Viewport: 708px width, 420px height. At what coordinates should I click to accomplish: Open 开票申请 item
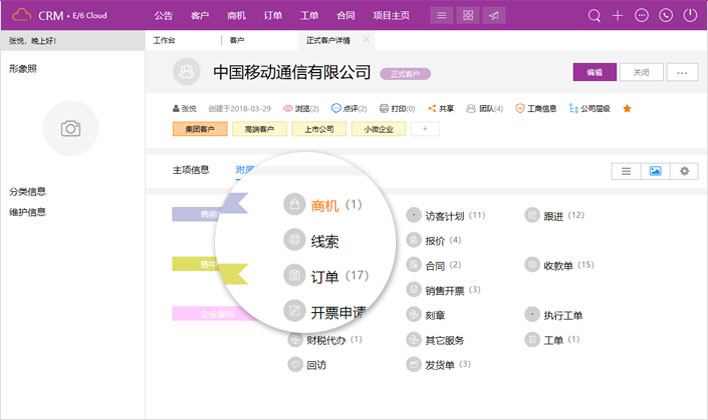(325, 311)
